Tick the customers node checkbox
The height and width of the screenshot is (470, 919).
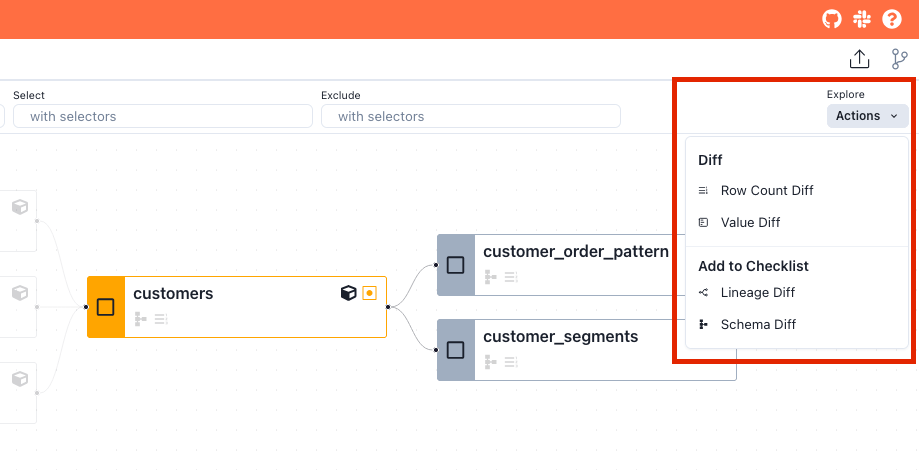(106, 307)
